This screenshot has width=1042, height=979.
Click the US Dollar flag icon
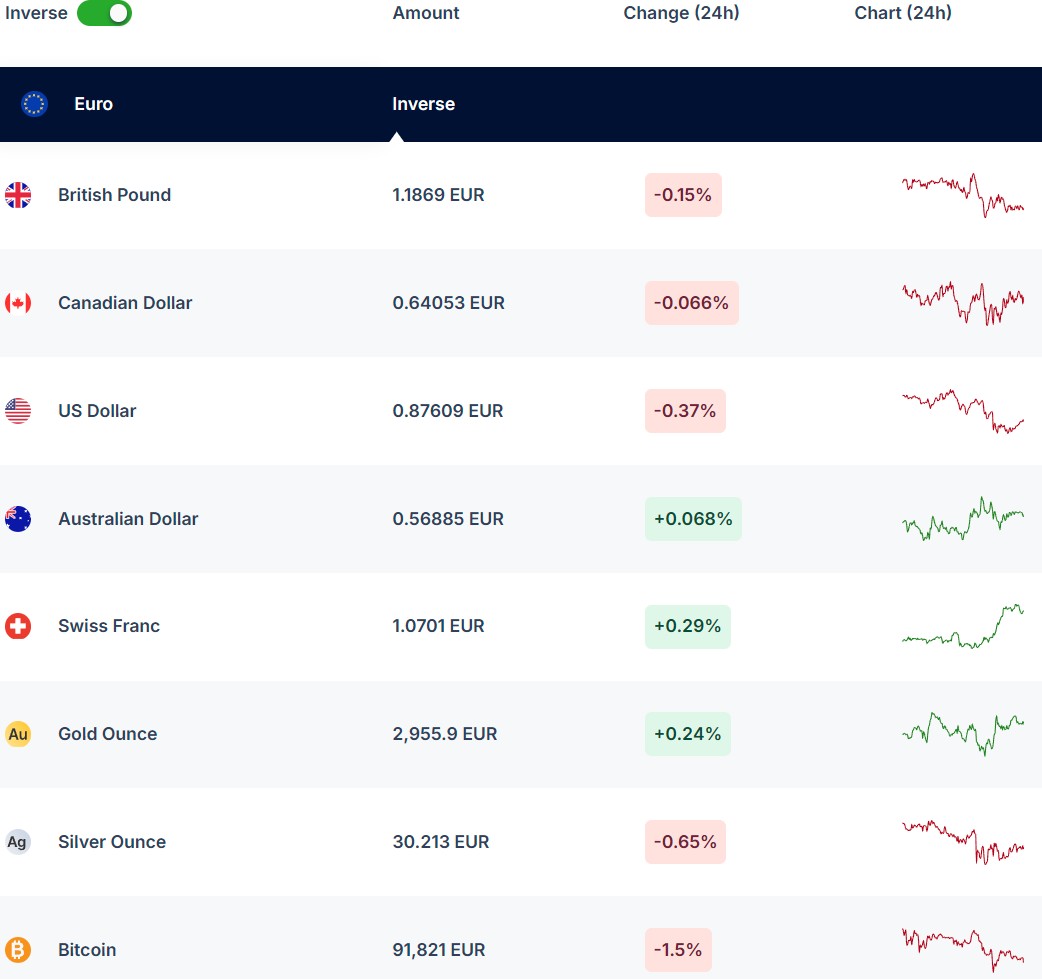(18, 411)
